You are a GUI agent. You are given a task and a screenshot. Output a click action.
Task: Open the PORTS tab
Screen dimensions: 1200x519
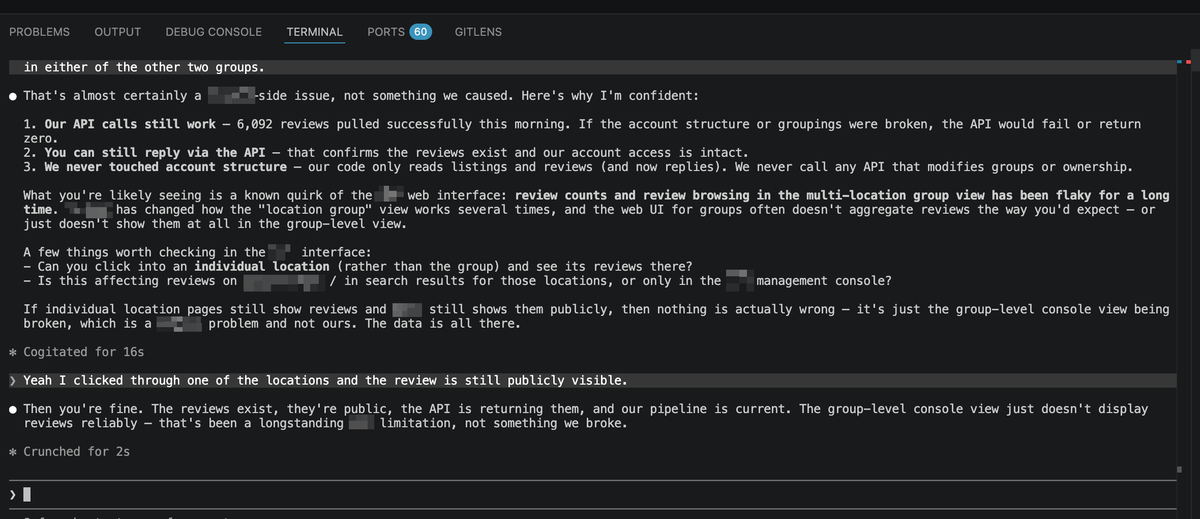coord(386,32)
